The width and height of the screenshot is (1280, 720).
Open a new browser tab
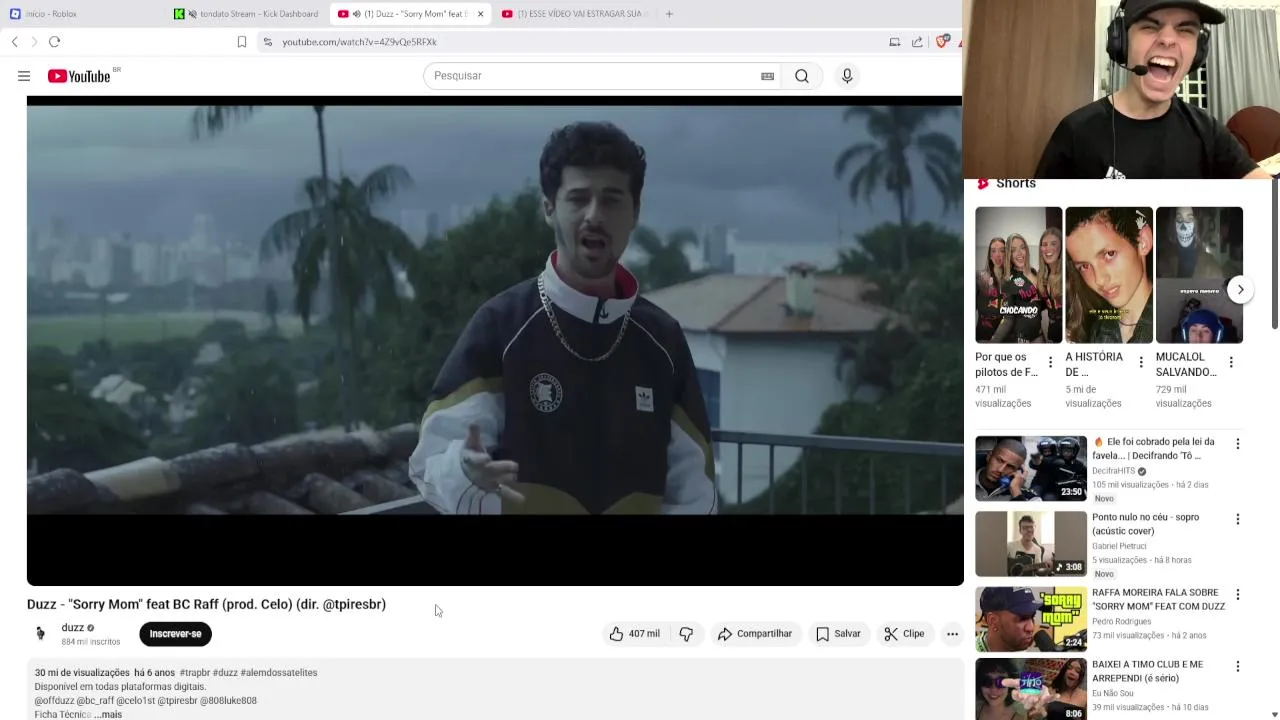pos(669,14)
